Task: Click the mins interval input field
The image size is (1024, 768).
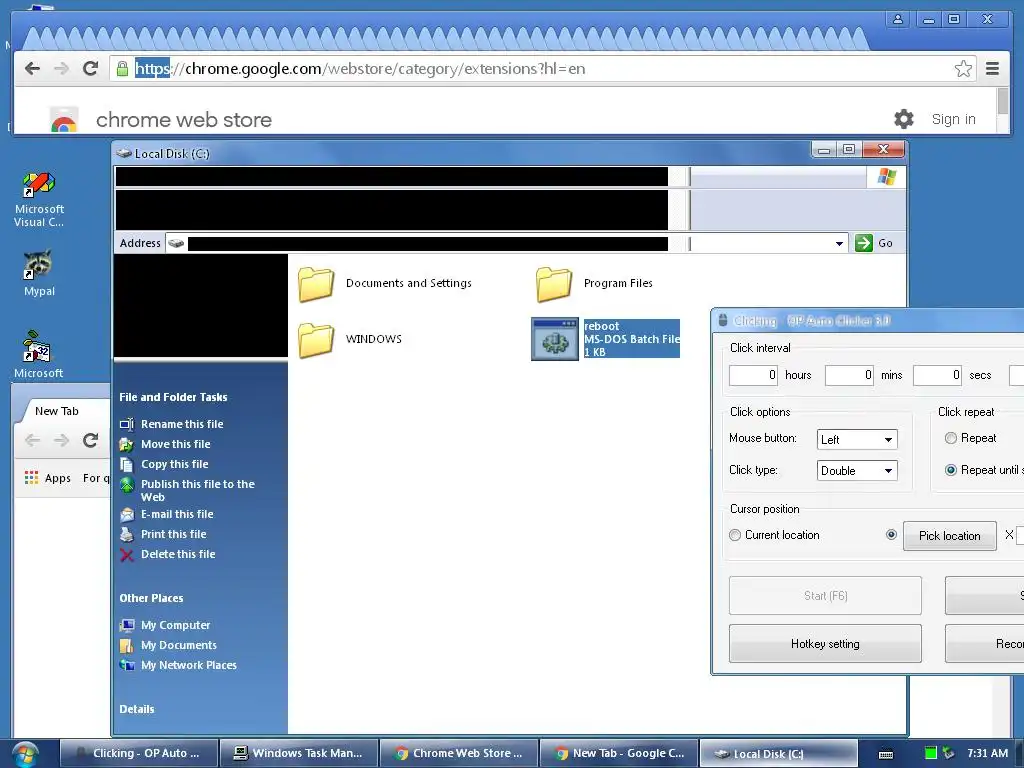Action: point(849,375)
